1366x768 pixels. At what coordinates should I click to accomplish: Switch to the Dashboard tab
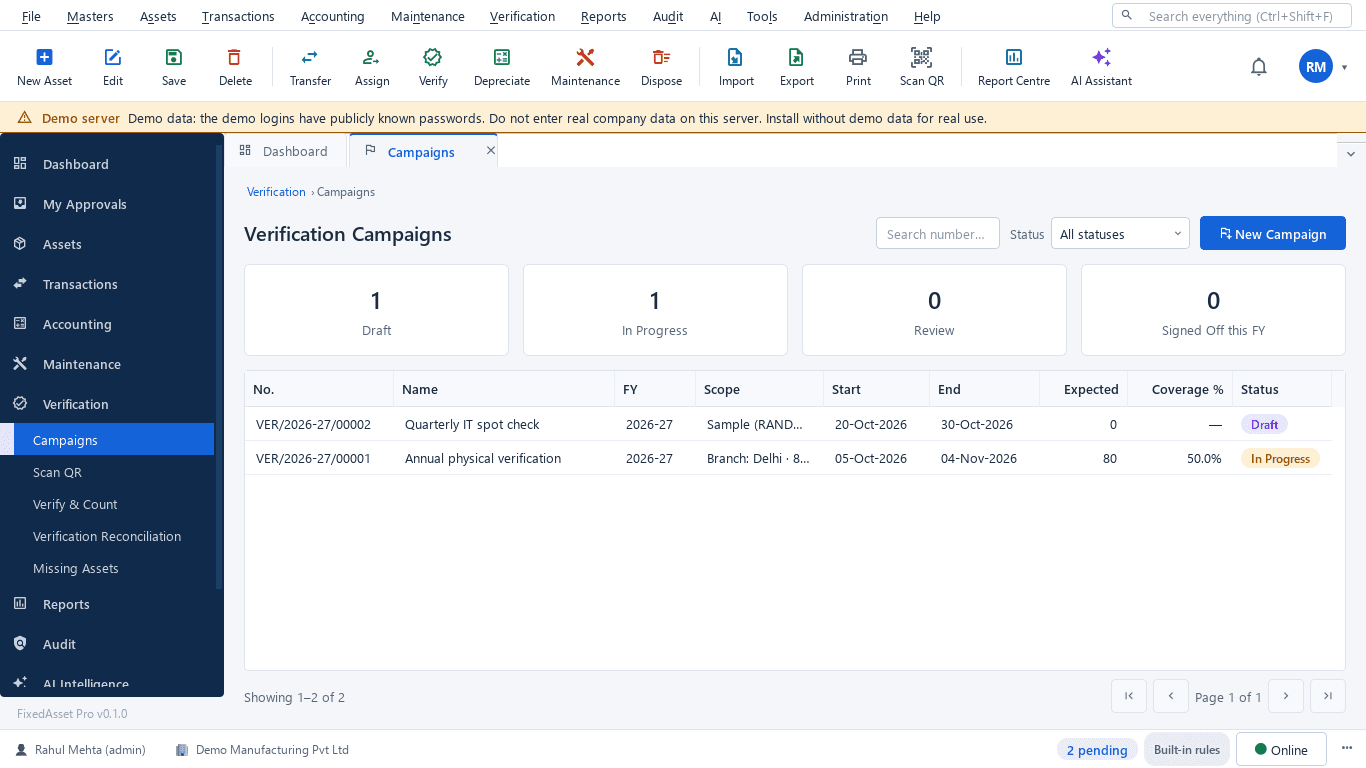(285, 151)
